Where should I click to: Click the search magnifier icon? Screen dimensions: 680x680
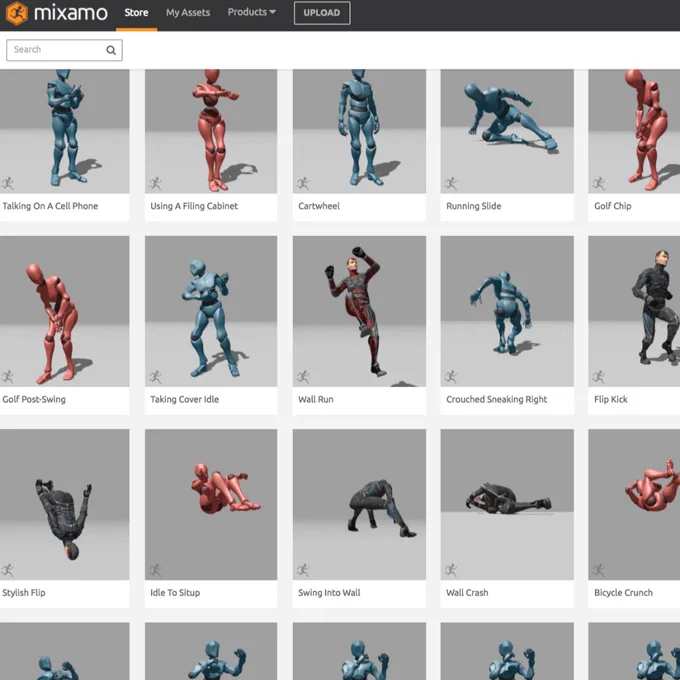[111, 50]
